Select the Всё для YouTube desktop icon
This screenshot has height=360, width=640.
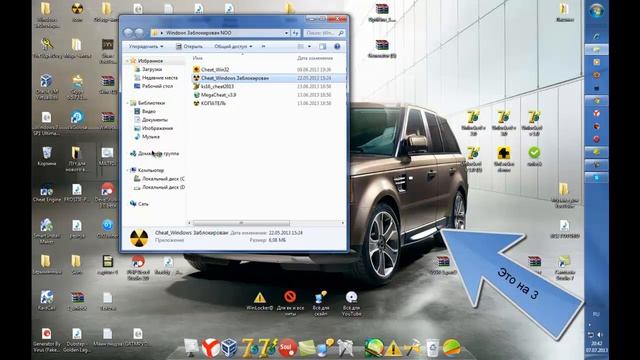(x=351, y=304)
